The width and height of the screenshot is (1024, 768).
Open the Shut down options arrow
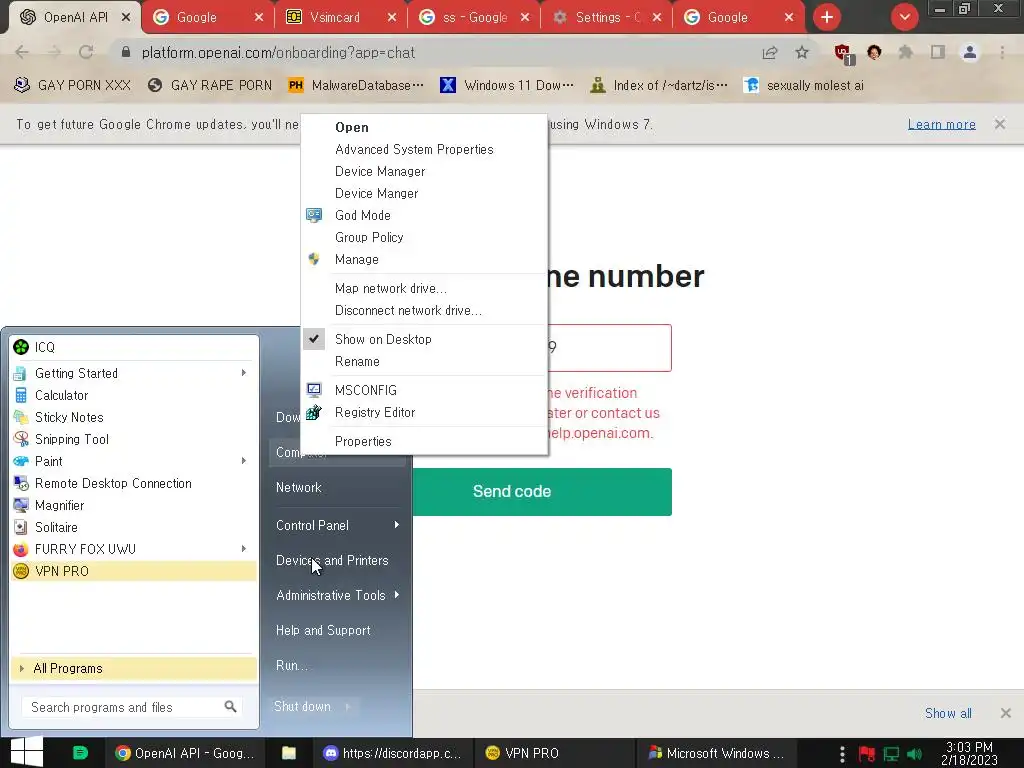[x=348, y=706]
